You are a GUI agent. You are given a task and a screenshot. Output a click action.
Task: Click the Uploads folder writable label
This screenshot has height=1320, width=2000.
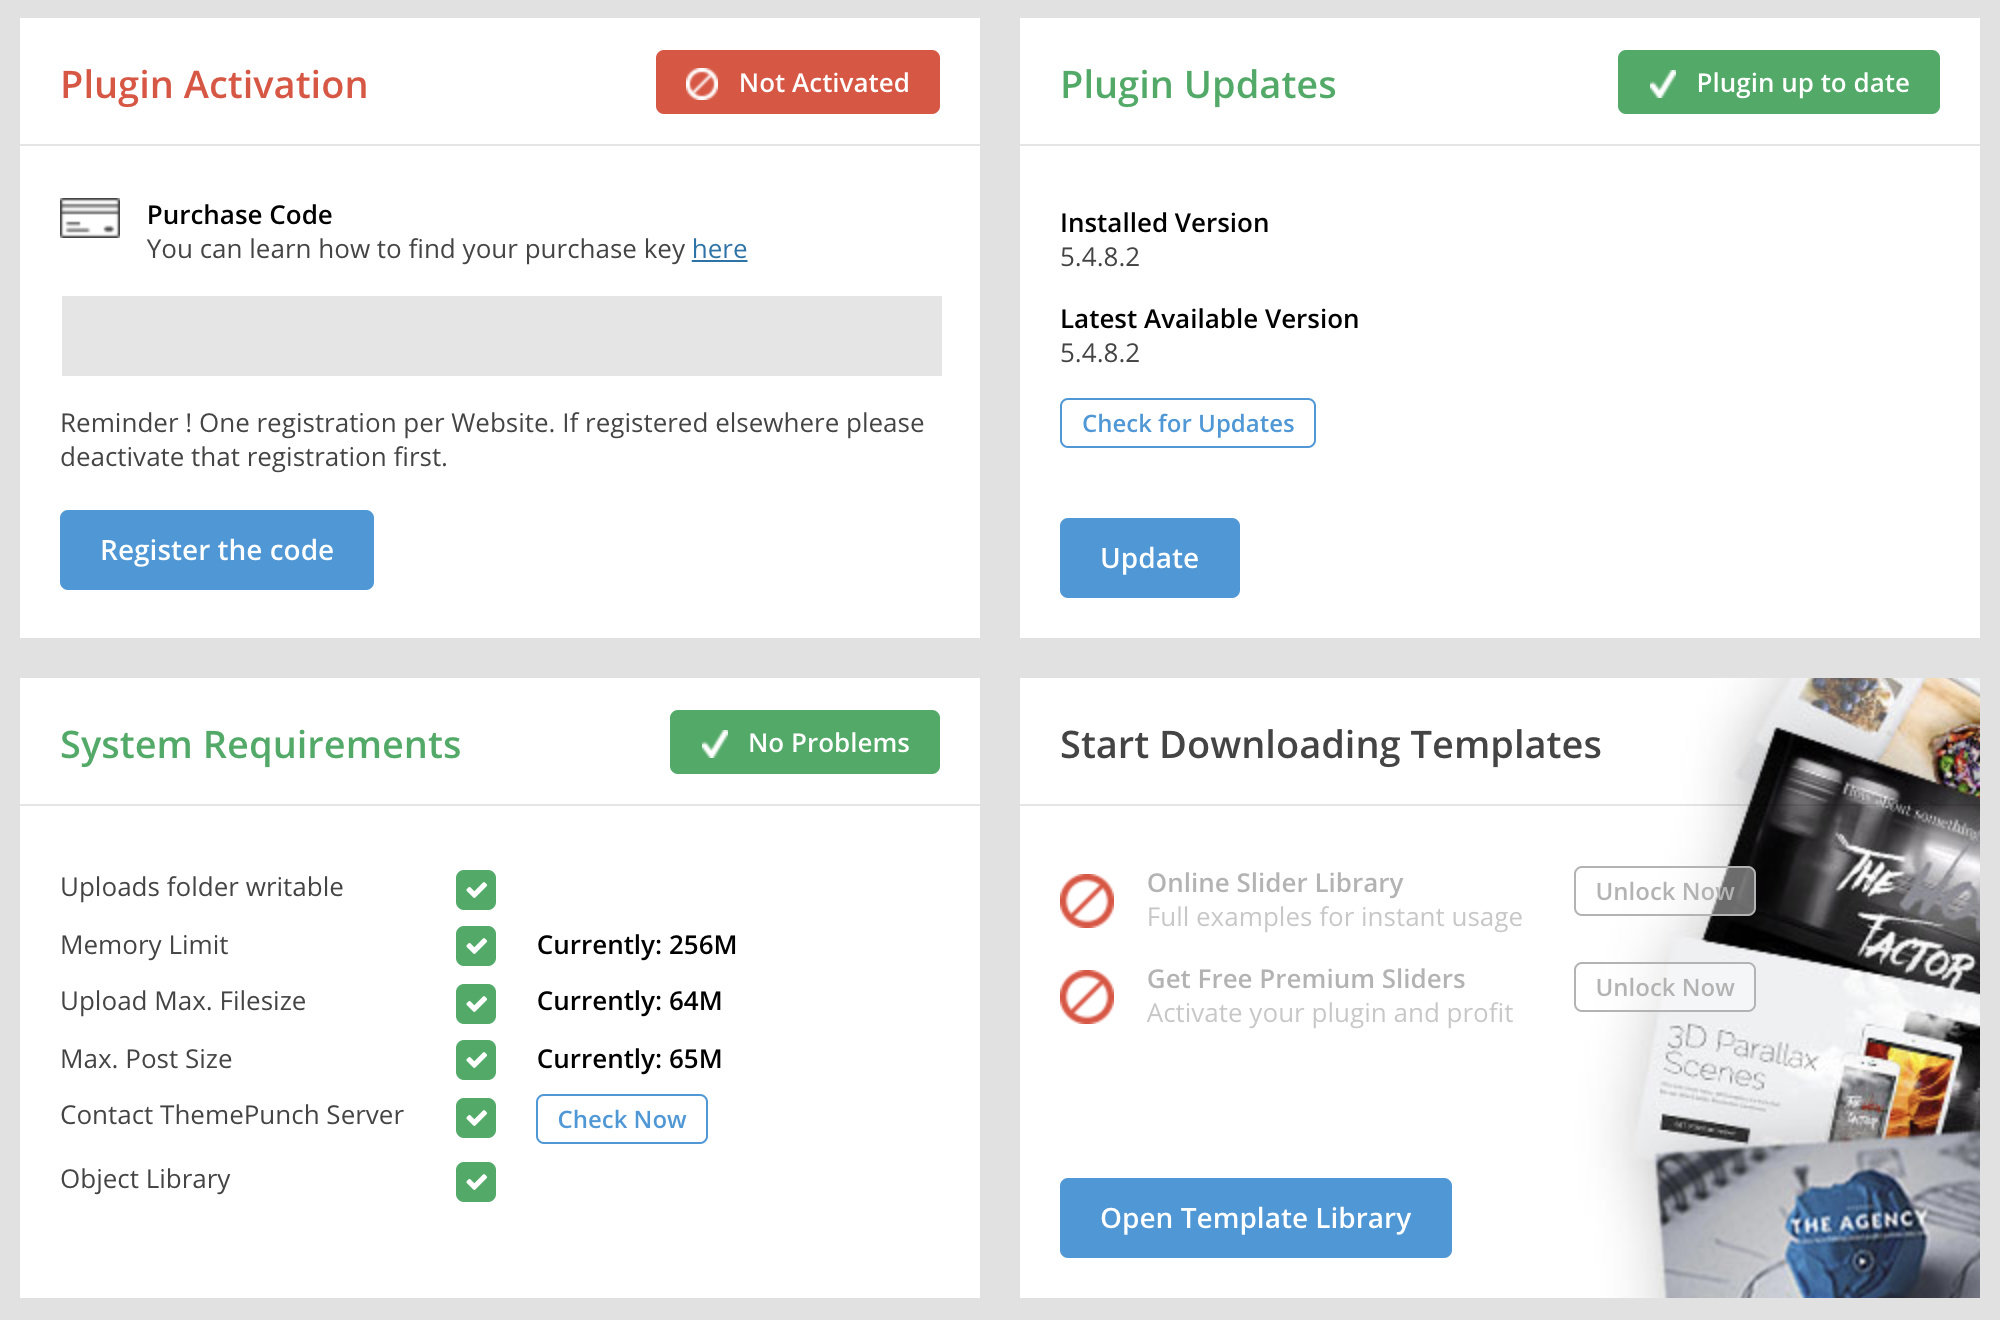tap(202, 887)
